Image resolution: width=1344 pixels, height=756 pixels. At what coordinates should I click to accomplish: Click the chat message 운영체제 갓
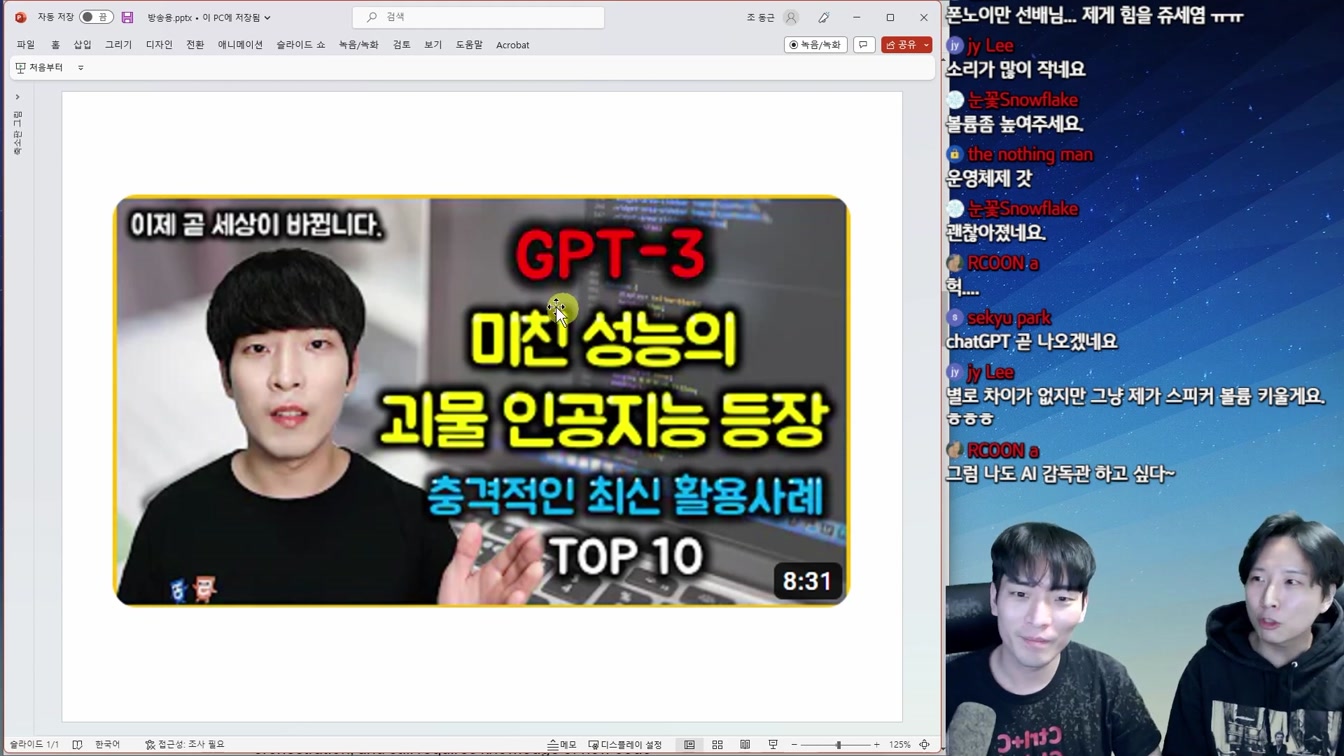point(989,179)
